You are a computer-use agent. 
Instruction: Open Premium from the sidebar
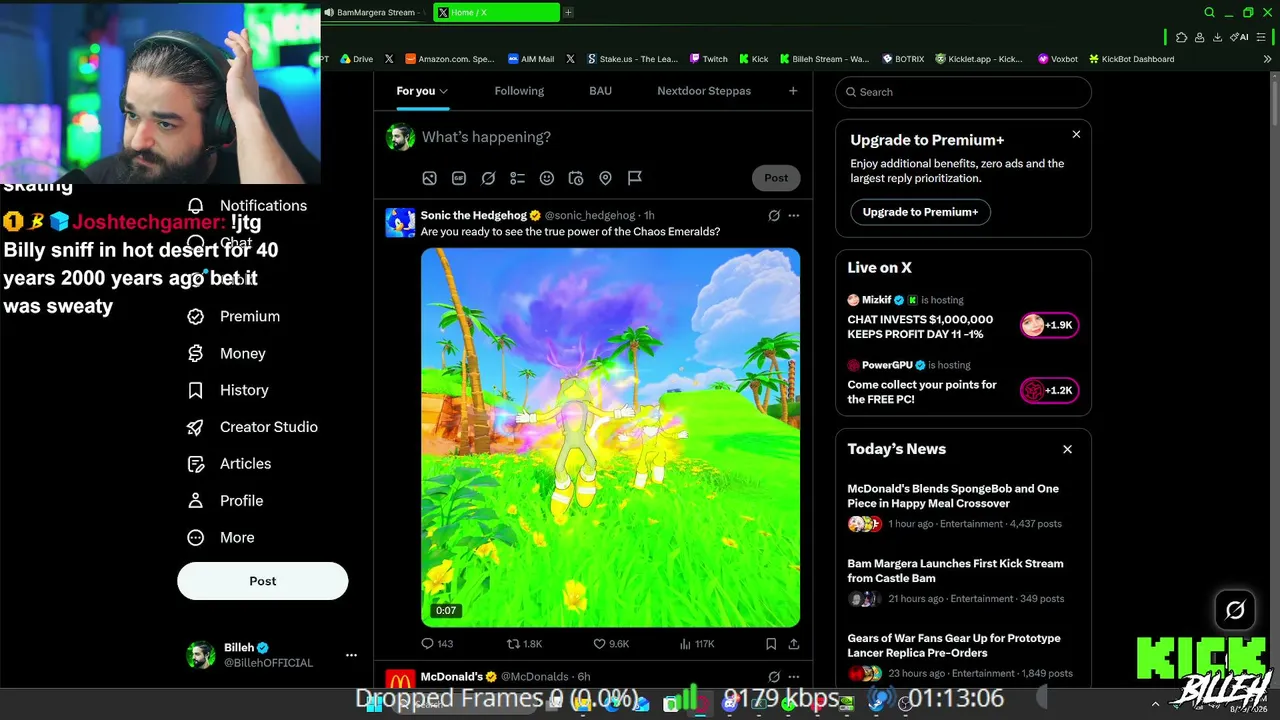234,316
